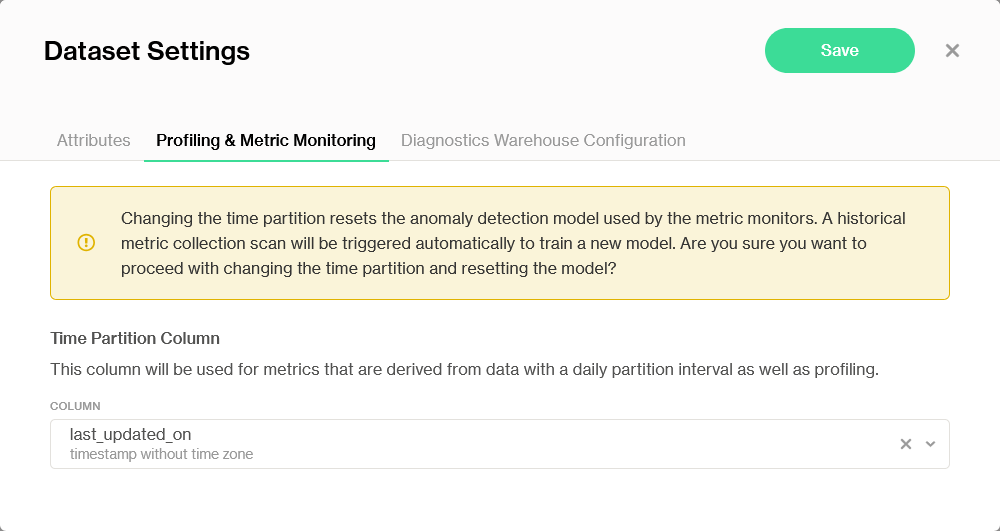Screen dimensions: 1000x531
Task: Click the green Save button
Action: pos(839,50)
